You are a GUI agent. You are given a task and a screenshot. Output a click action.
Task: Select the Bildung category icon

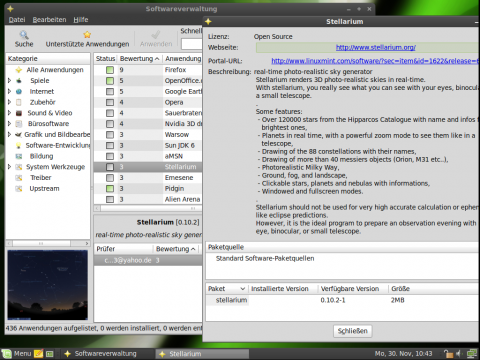click(x=19, y=156)
